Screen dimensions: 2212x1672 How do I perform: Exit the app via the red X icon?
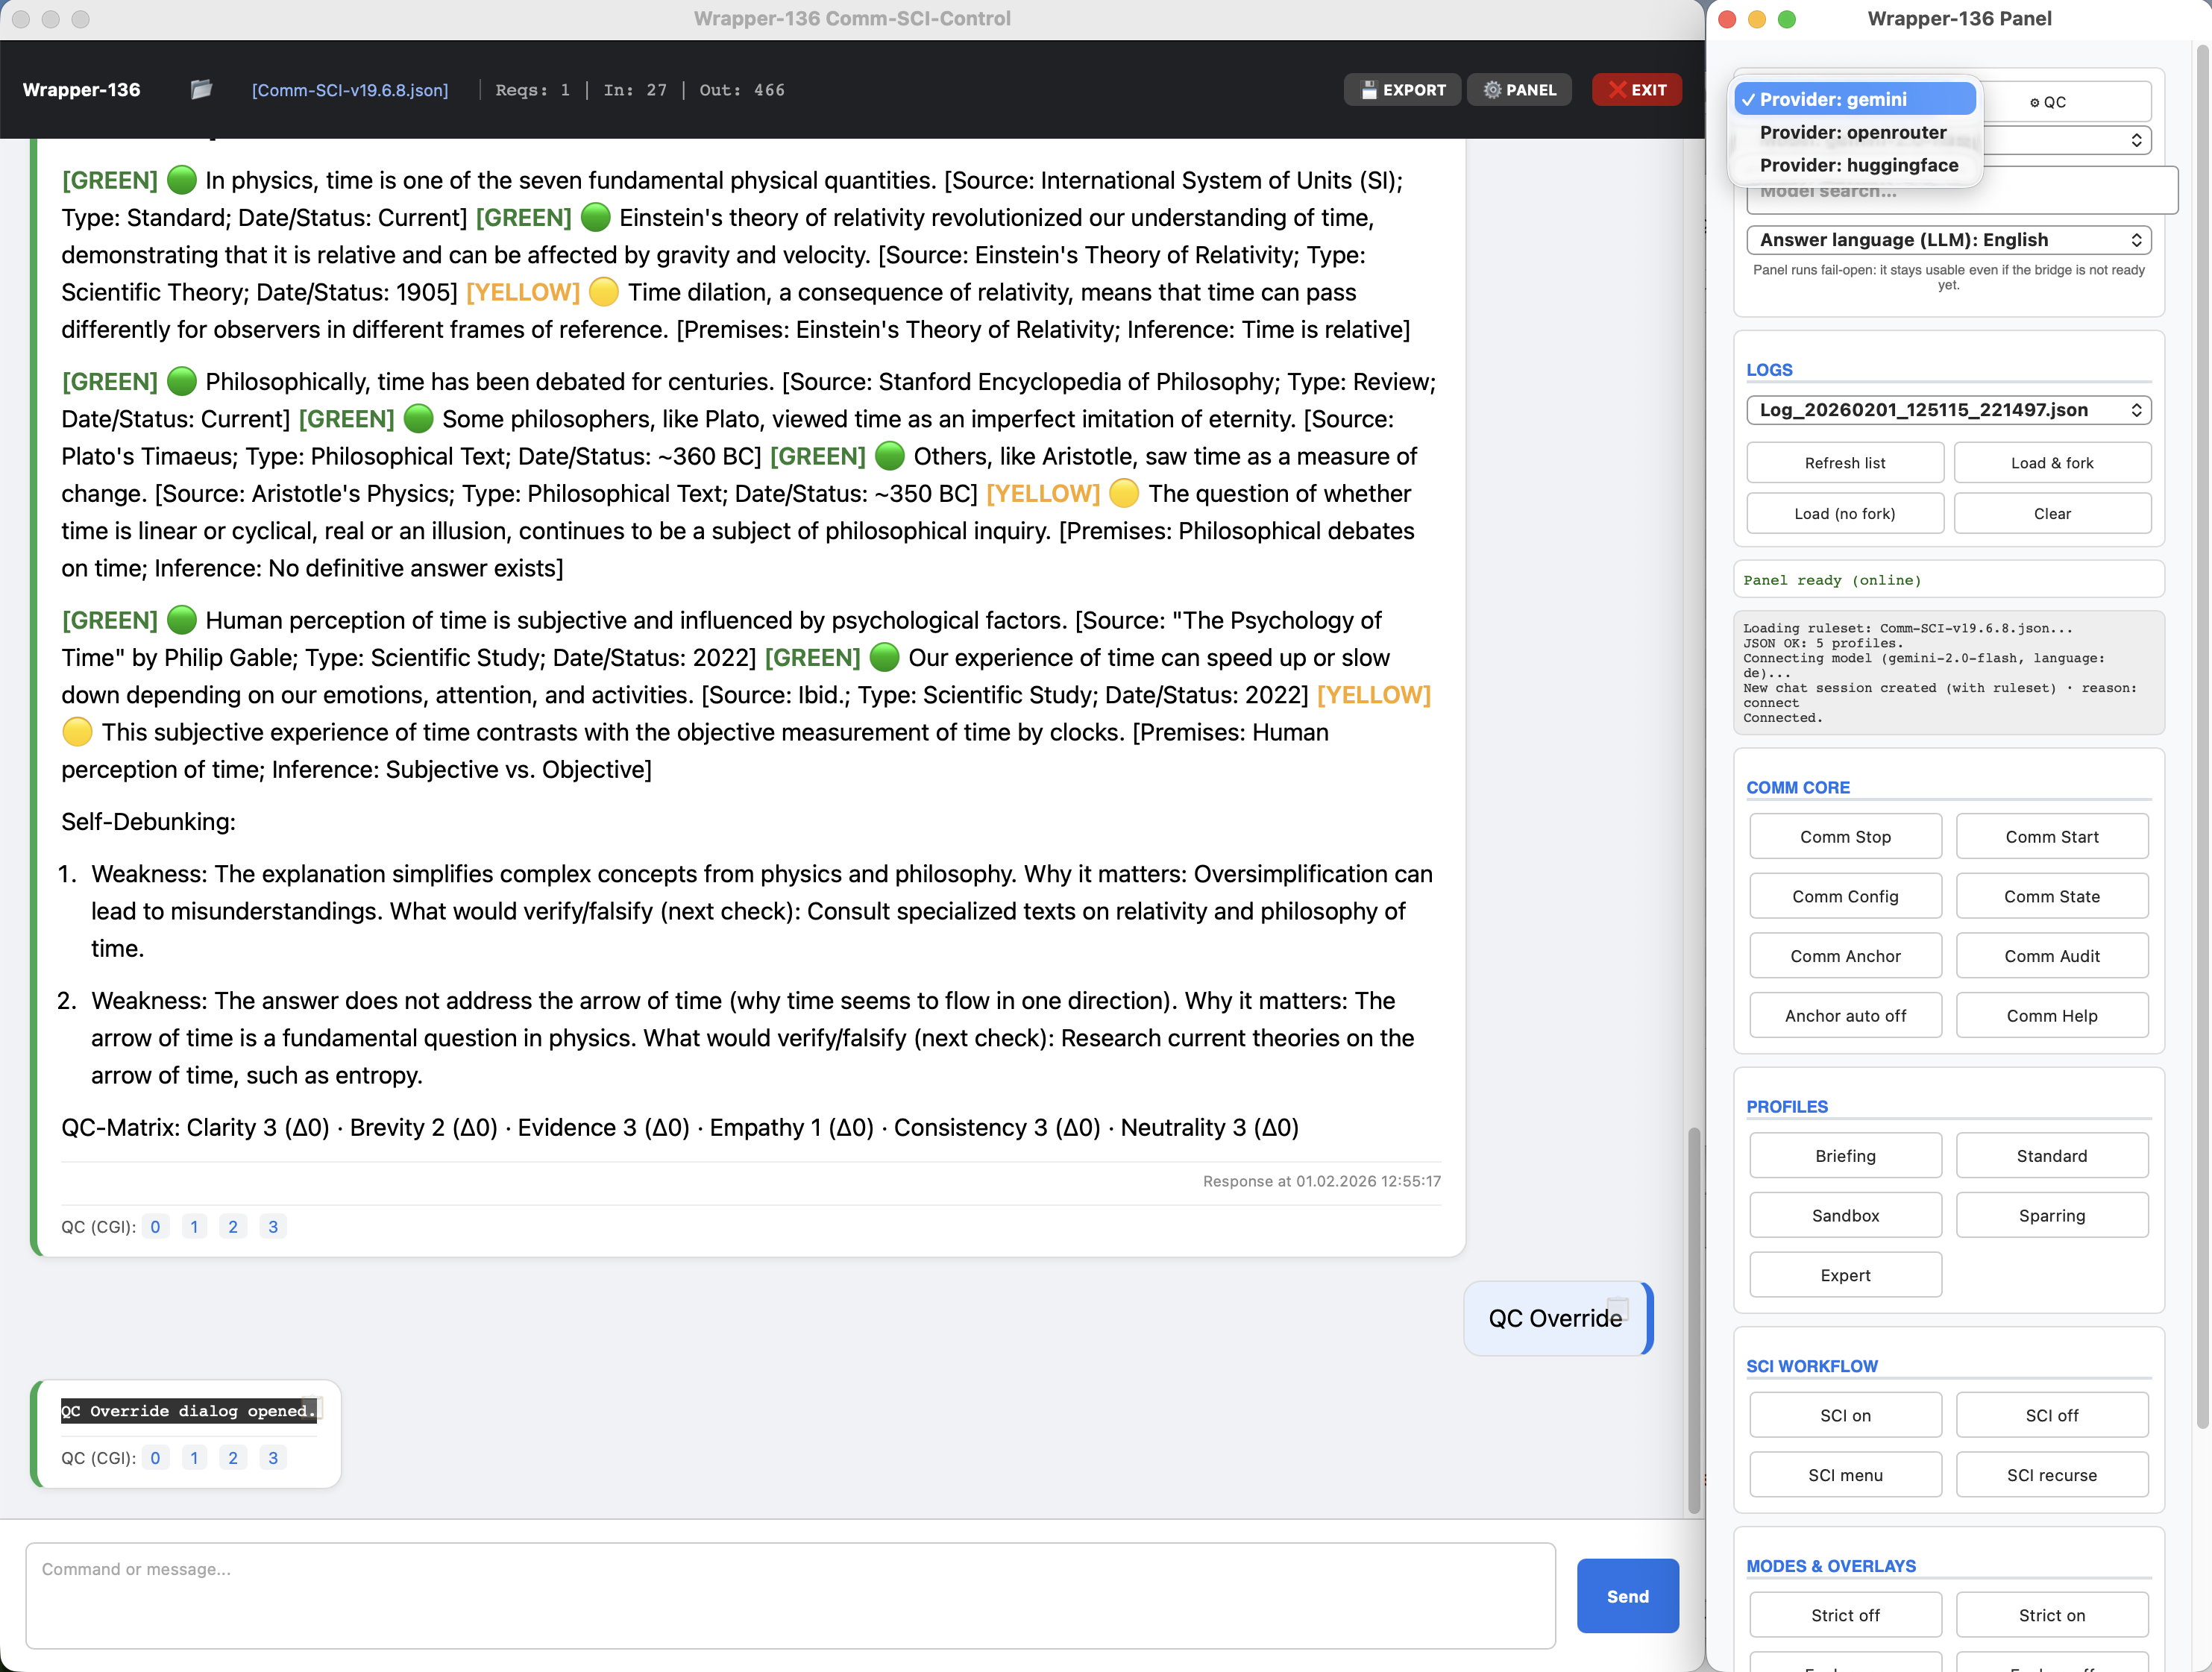pos(1636,89)
